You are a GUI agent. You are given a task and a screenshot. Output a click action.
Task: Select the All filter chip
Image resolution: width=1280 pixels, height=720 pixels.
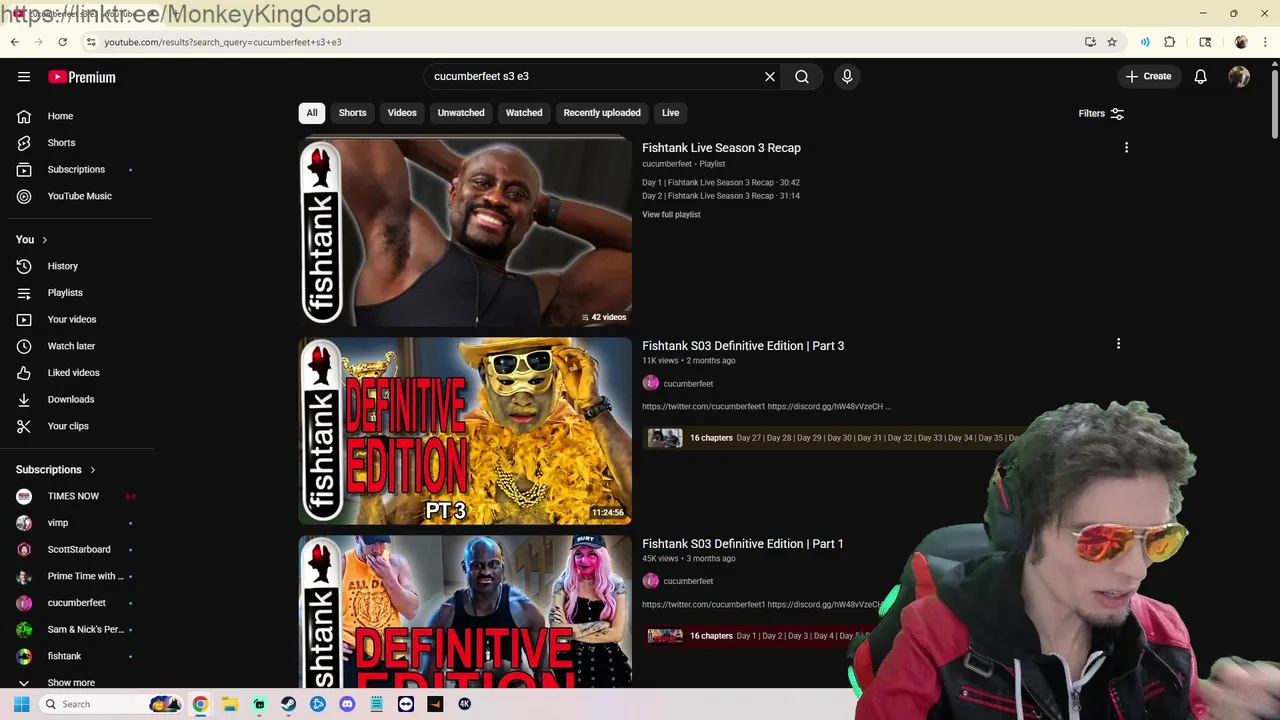(312, 113)
